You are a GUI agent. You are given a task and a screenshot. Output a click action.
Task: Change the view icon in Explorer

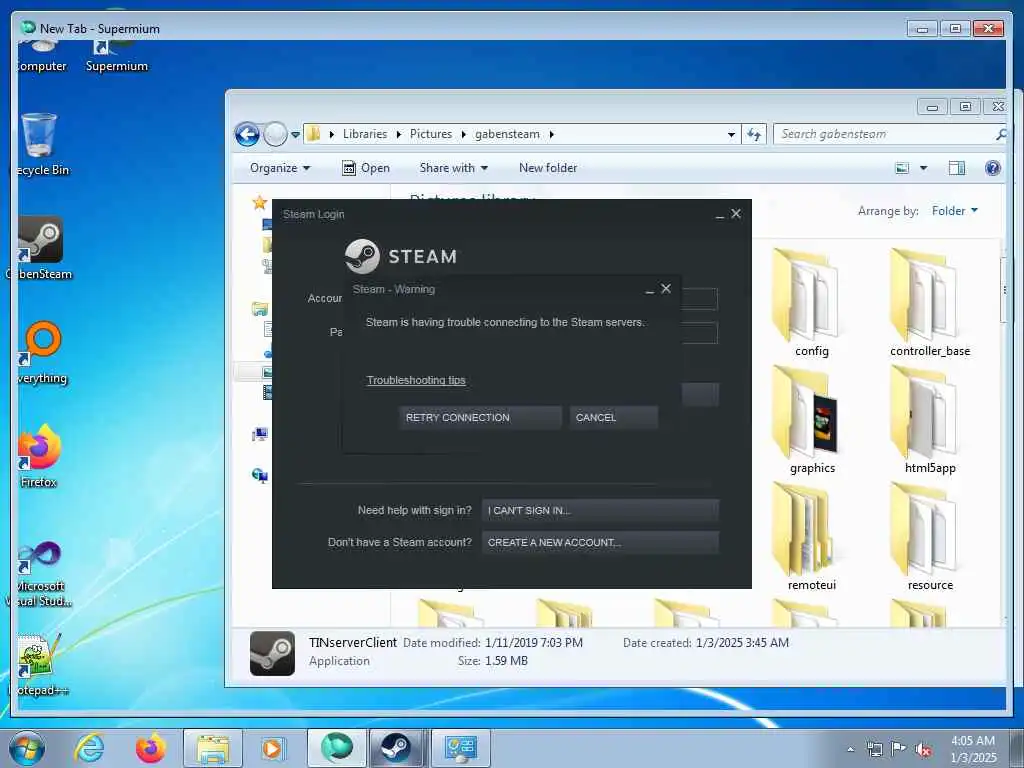pos(902,168)
